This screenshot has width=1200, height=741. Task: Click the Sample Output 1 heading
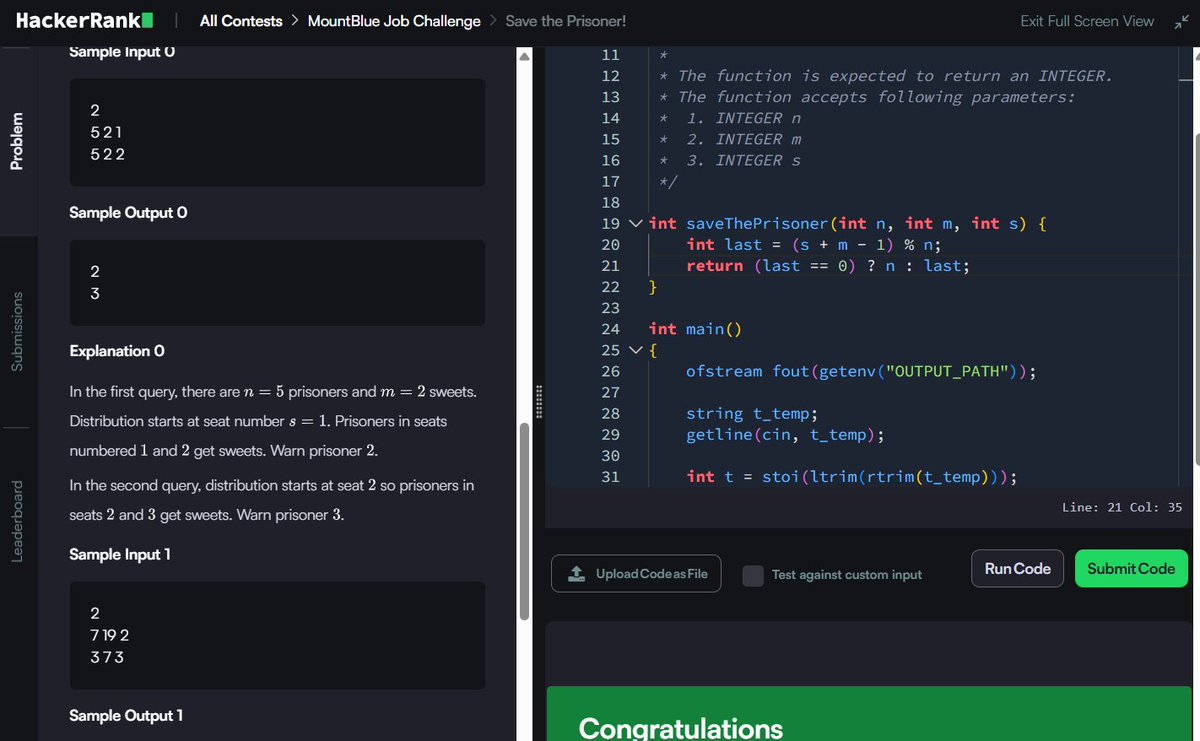126,715
